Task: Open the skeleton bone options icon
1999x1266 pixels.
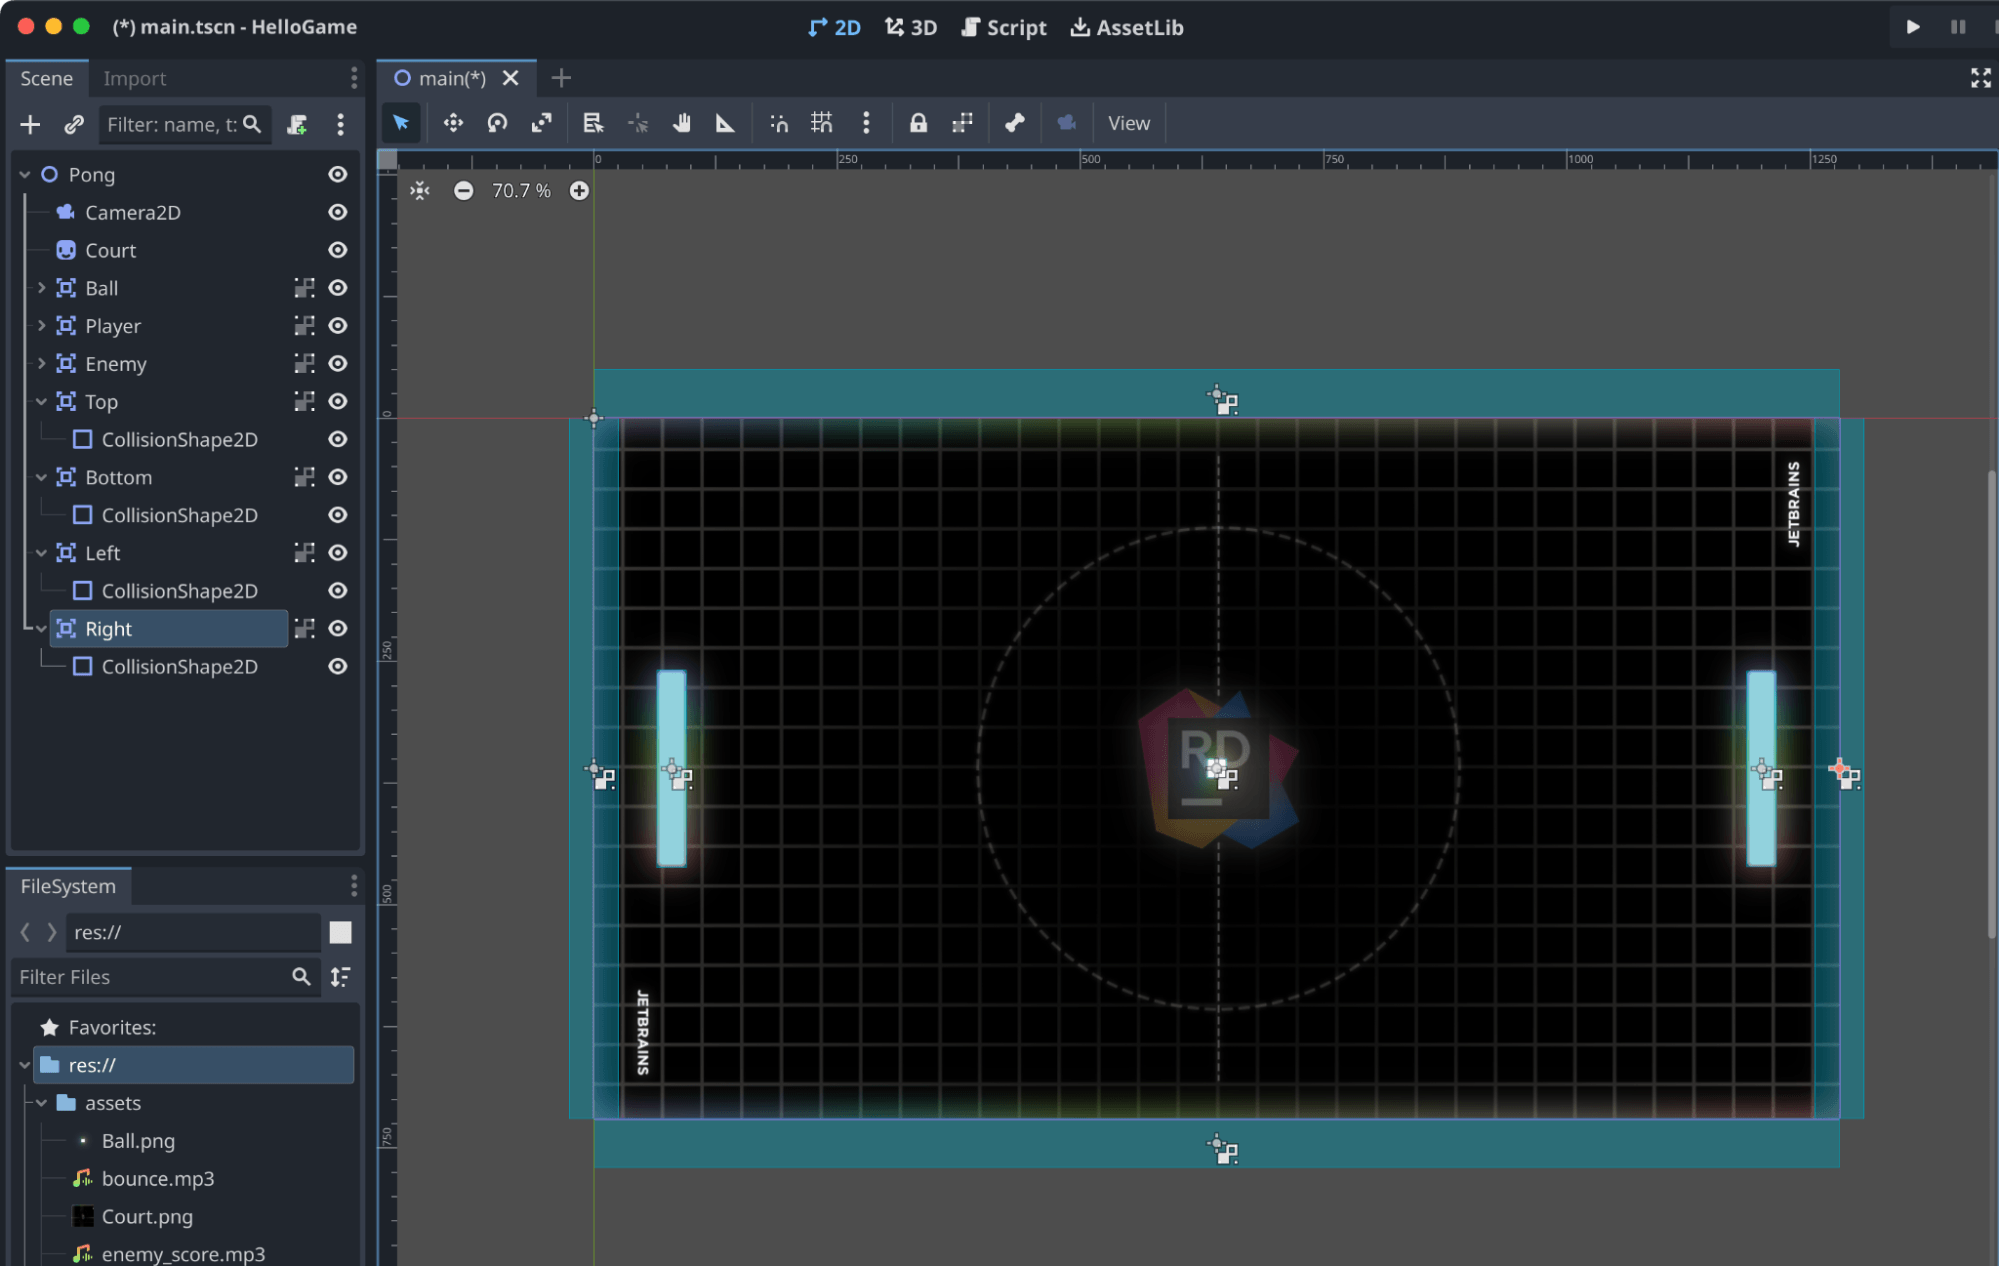Action: tap(1015, 123)
